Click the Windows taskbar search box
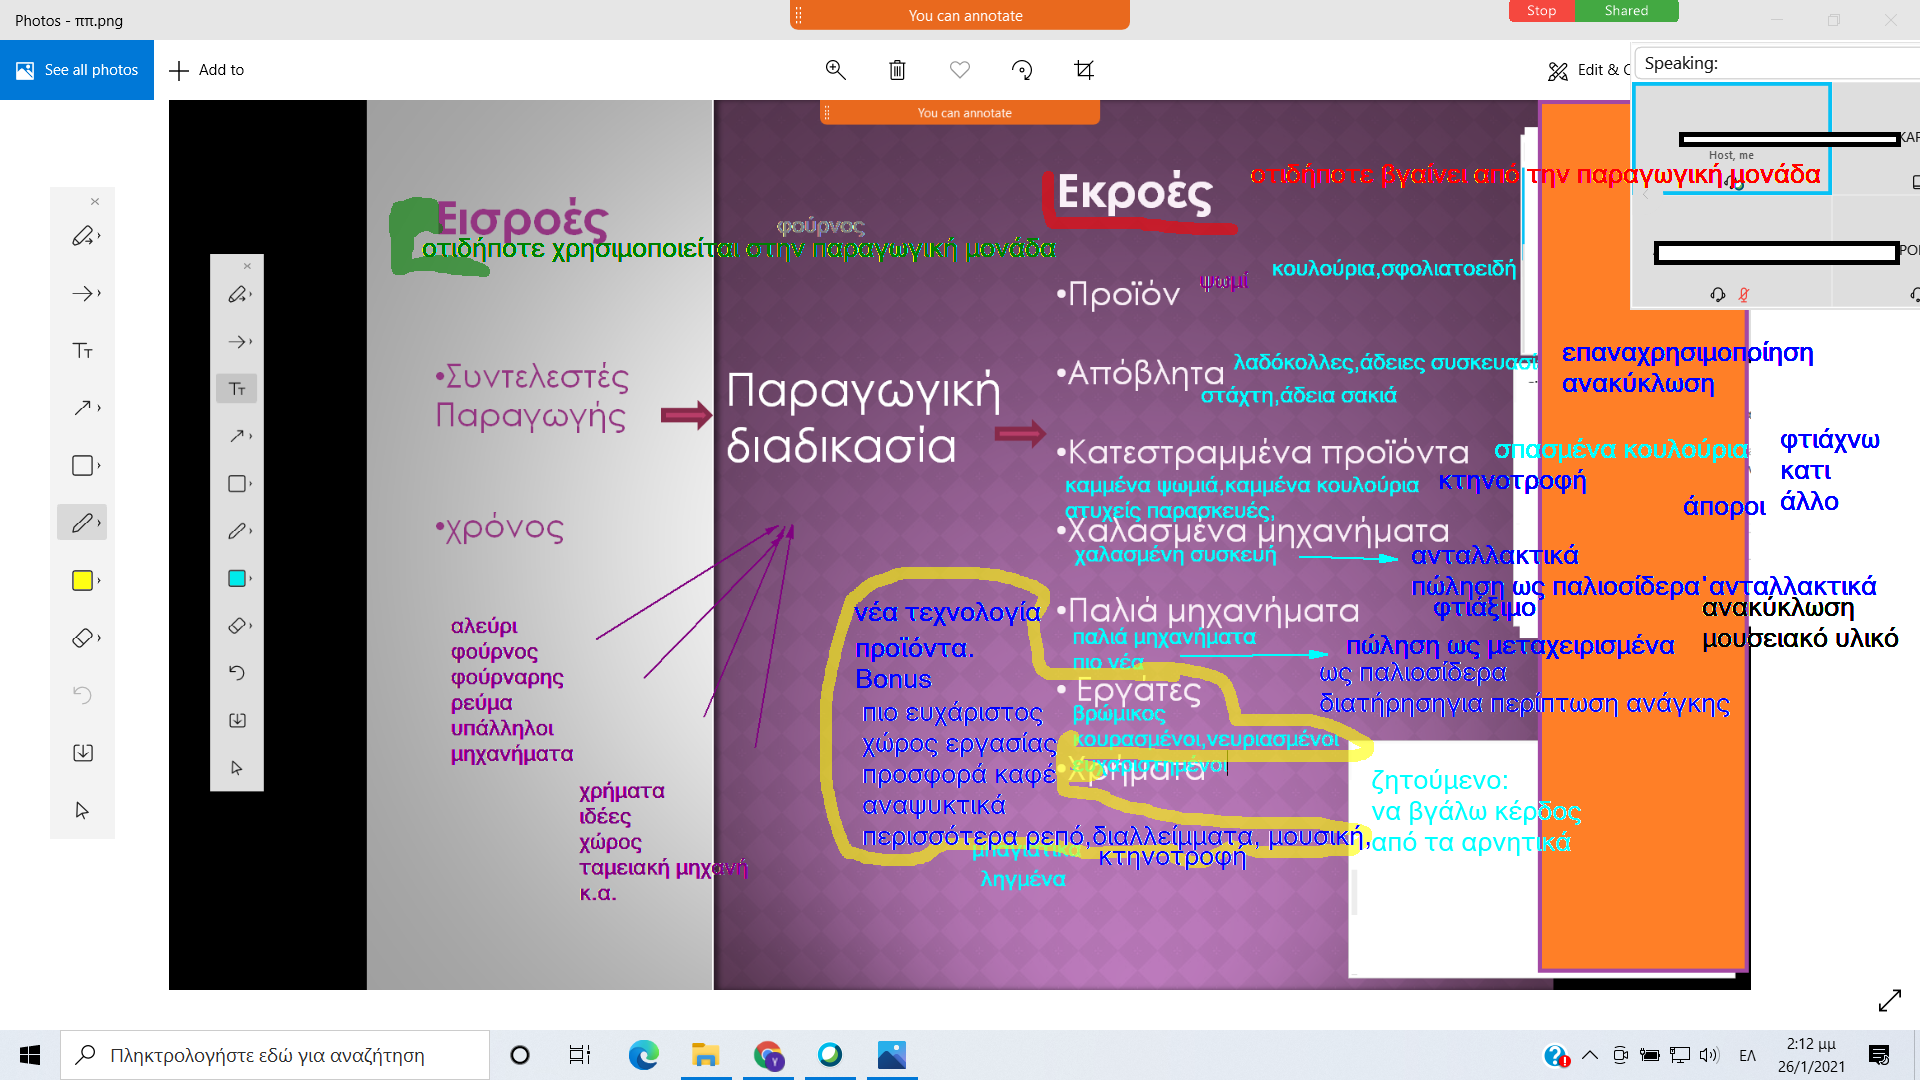The height and width of the screenshot is (1080, 1920). coord(275,1055)
